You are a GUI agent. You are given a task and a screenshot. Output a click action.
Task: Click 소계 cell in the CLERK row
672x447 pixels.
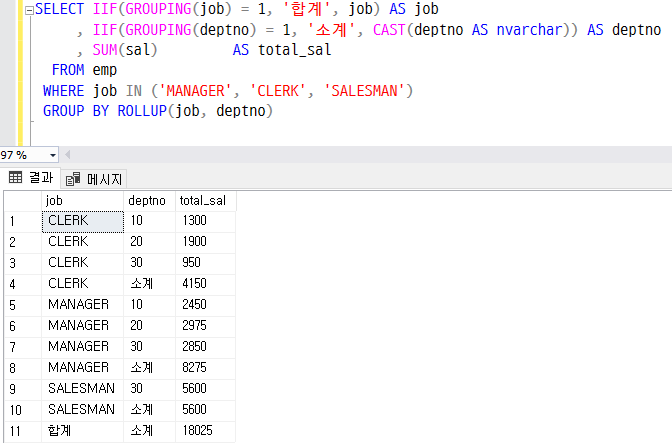click(150, 284)
